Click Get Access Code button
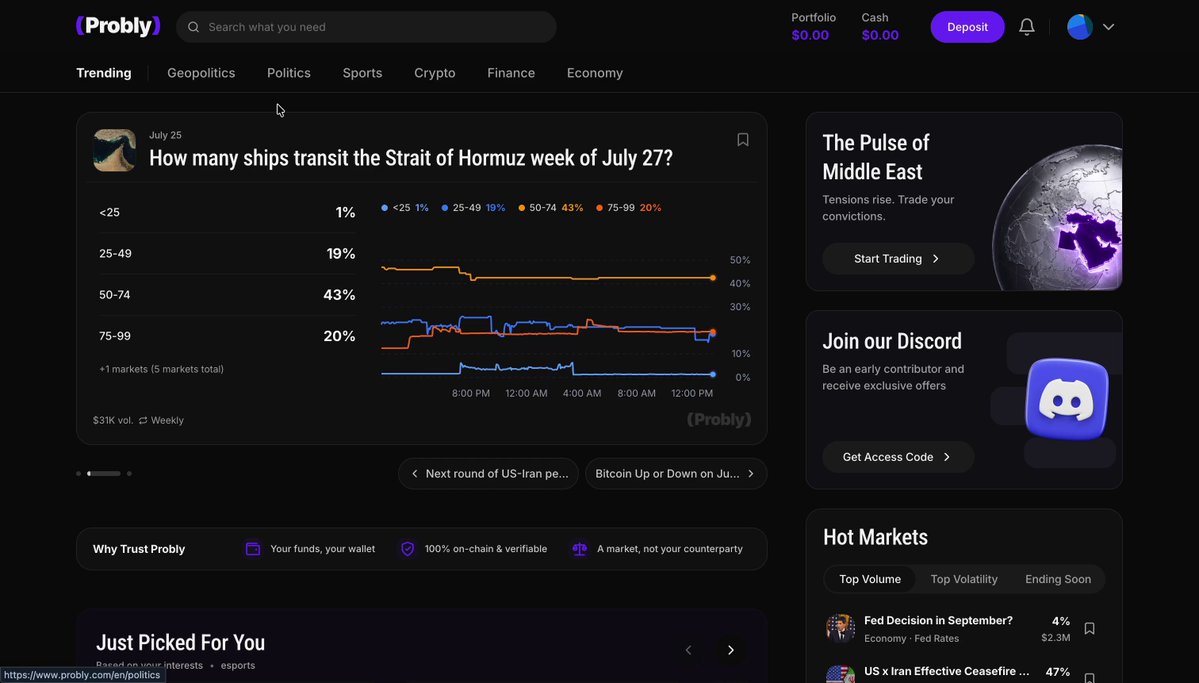Screen dimensions: 1199x683 (x=898, y=457)
